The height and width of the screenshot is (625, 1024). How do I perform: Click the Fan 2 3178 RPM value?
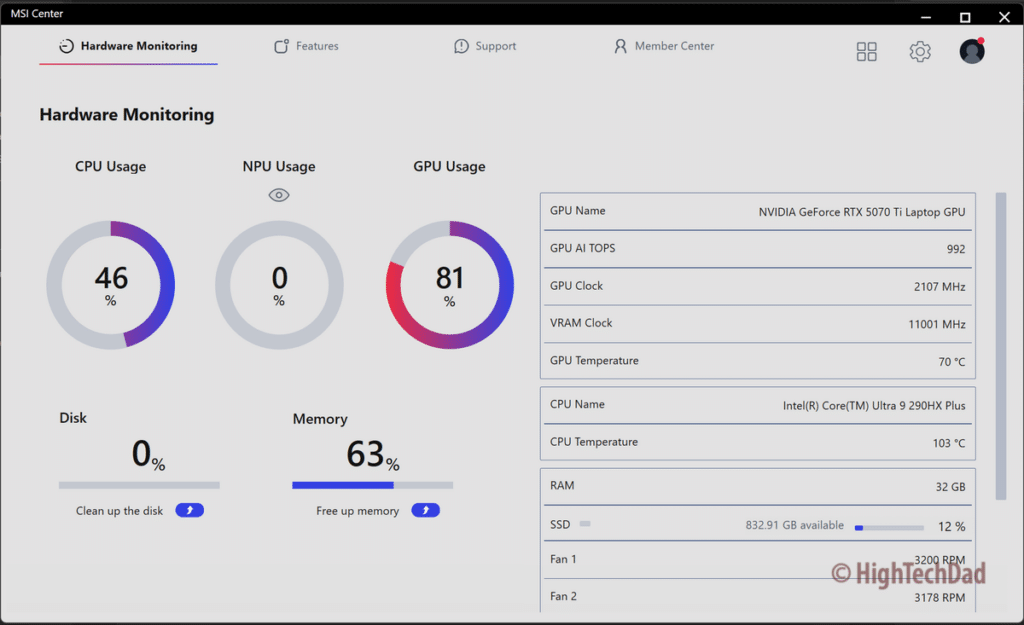(939, 598)
